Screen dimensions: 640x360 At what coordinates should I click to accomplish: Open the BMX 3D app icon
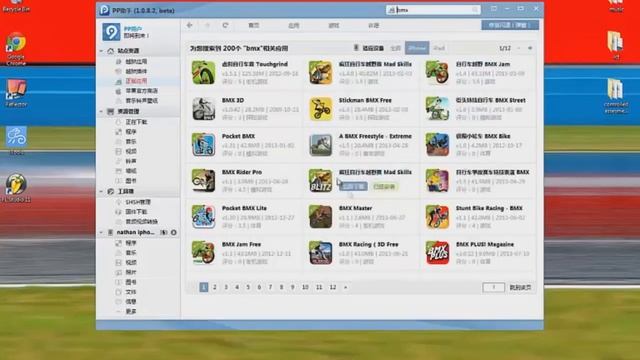pos(203,109)
